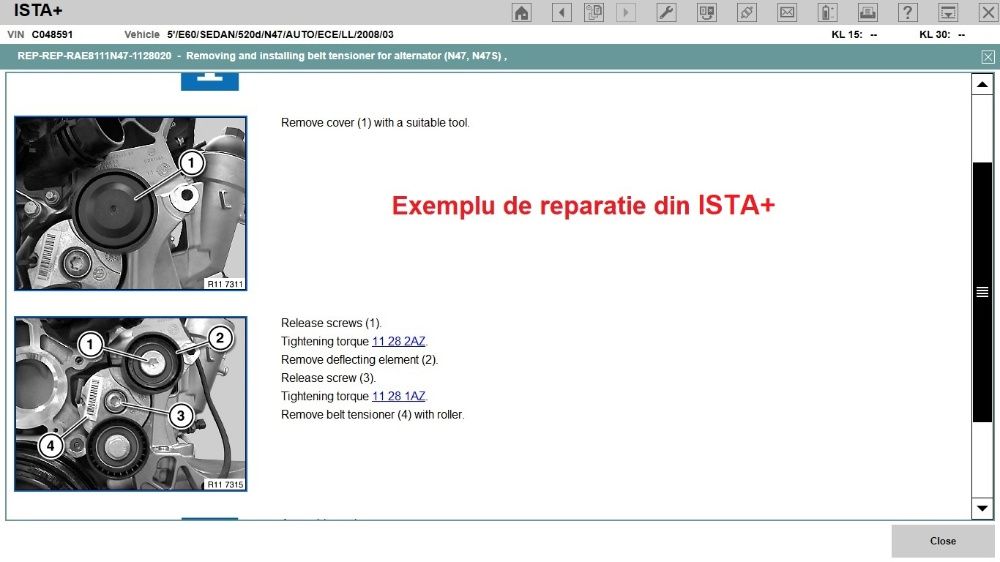Click the text 'Remove cover (1) with a suitable tool.'

[375, 122]
